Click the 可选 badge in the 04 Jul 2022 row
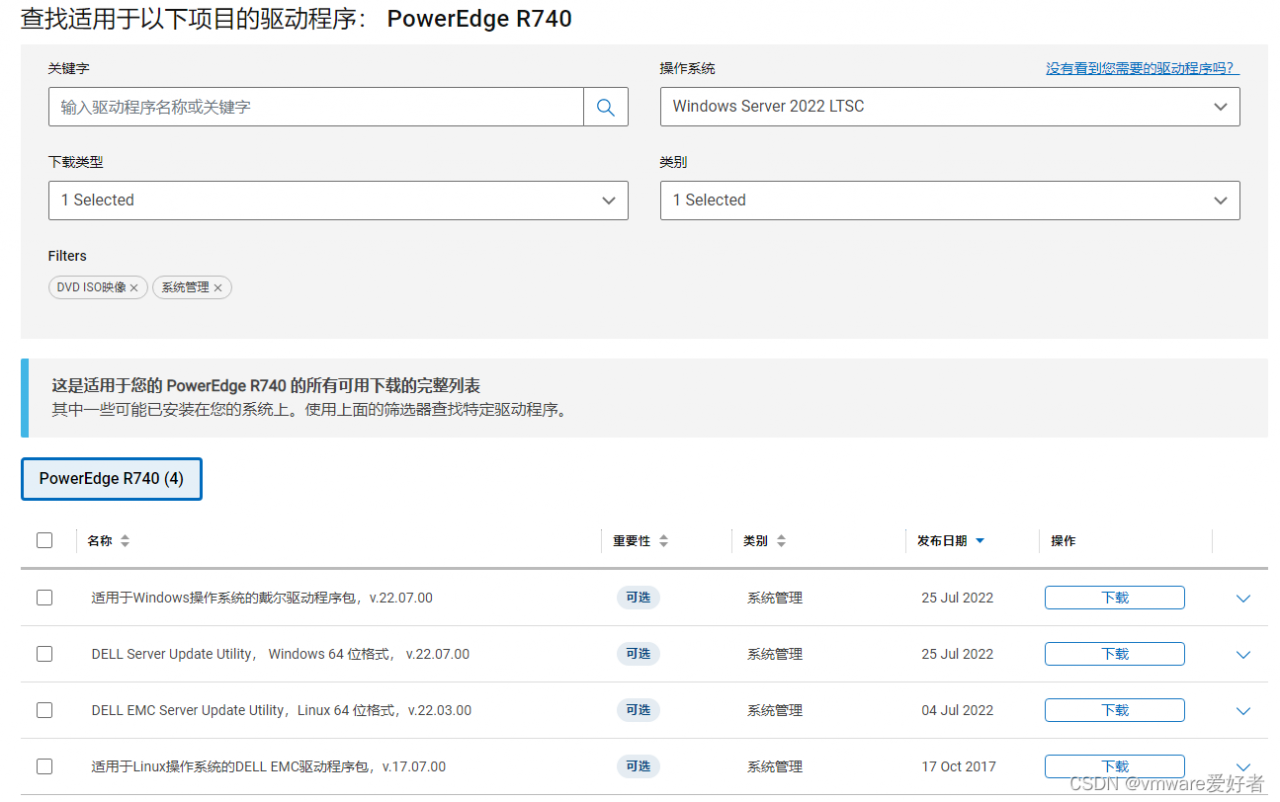 (638, 710)
